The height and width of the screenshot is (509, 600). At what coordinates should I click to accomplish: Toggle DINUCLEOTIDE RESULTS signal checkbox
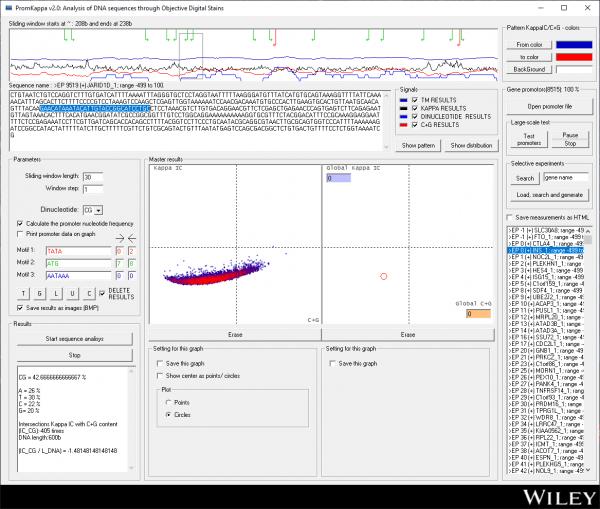(414, 116)
